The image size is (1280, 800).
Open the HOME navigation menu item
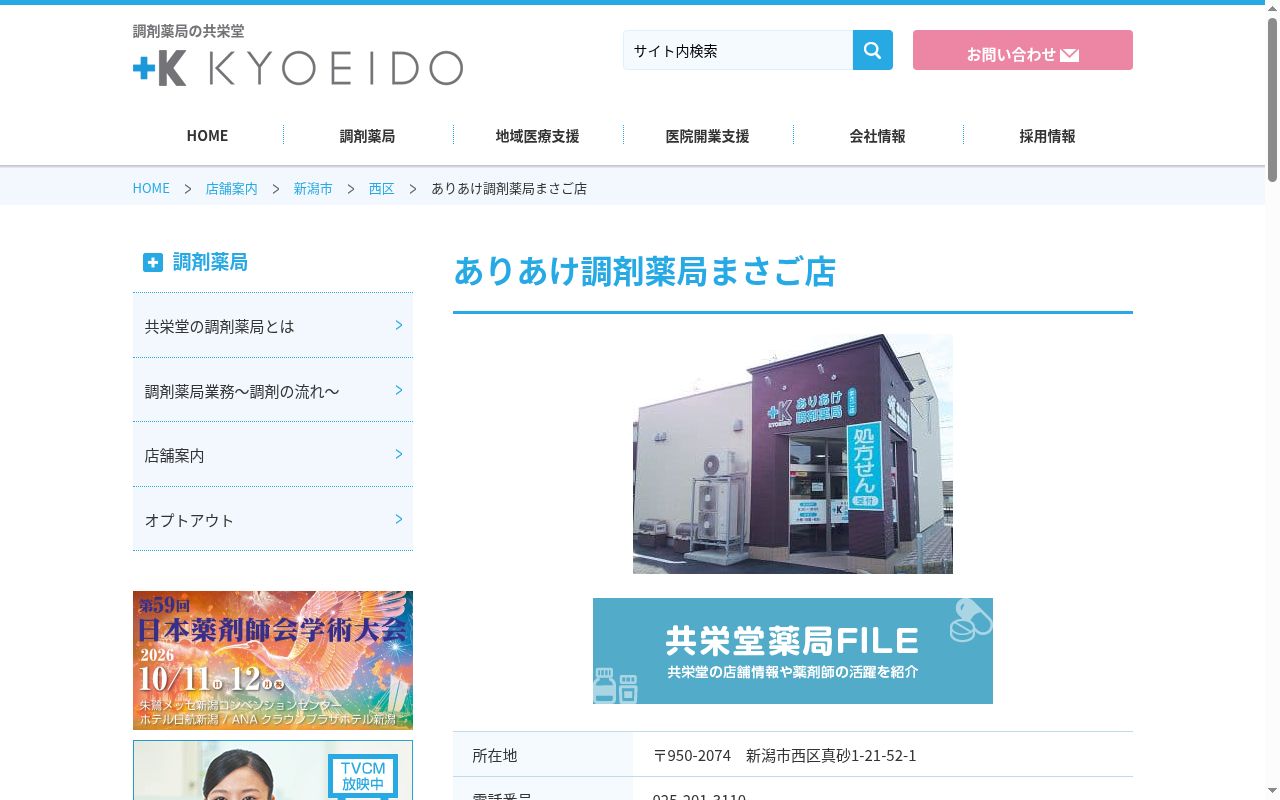[207, 136]
